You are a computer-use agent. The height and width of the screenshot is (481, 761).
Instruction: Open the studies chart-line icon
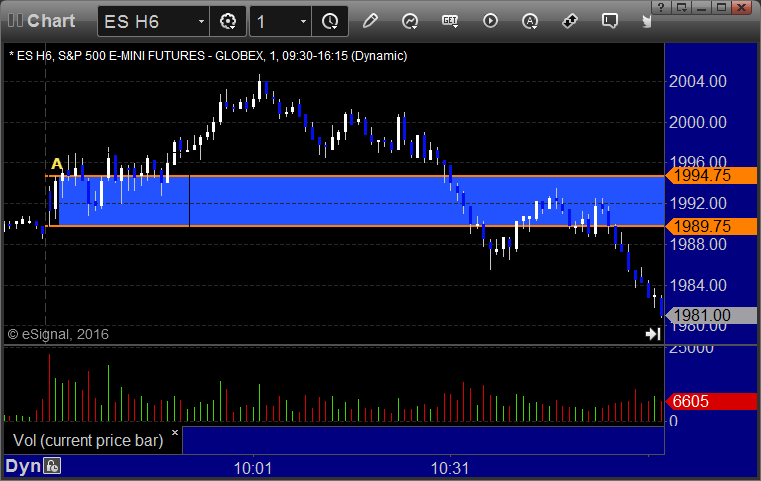tap(410, 21)
